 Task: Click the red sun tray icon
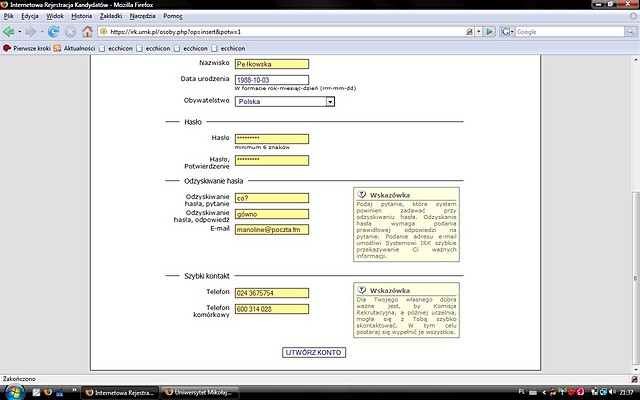(571, 392)
